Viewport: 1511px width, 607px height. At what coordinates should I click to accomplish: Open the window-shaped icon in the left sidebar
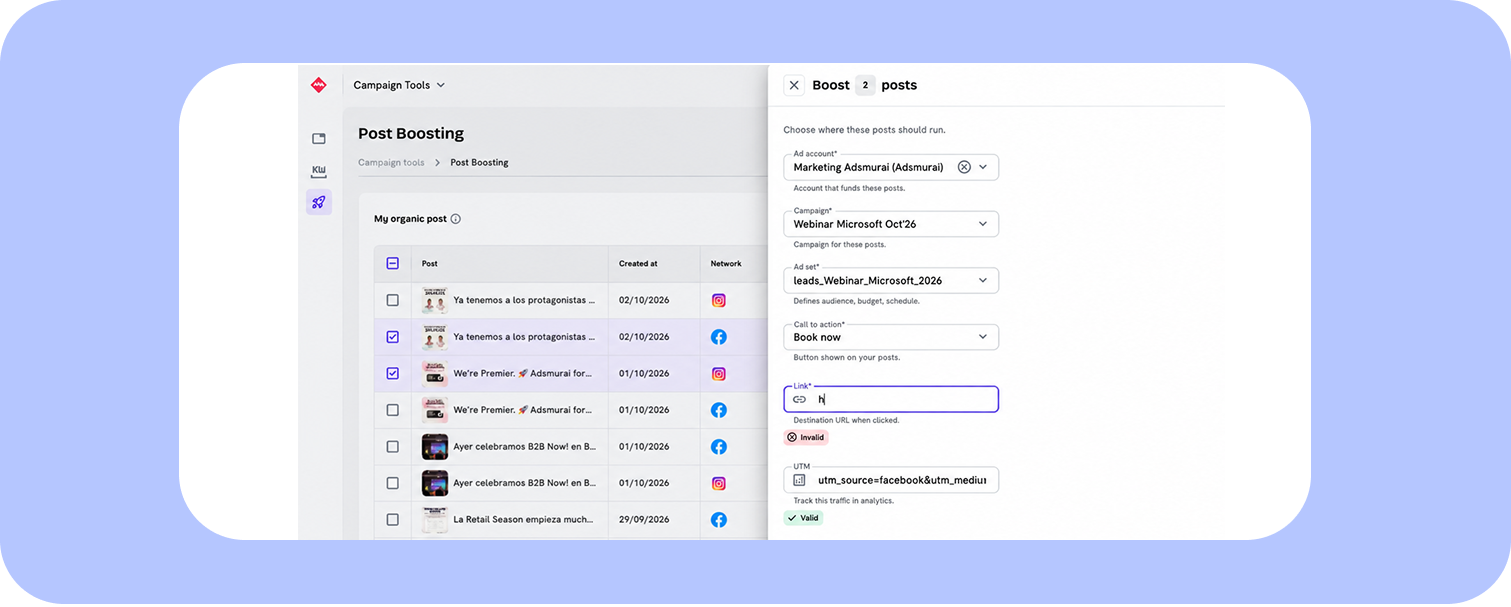[x=319, y=139]
